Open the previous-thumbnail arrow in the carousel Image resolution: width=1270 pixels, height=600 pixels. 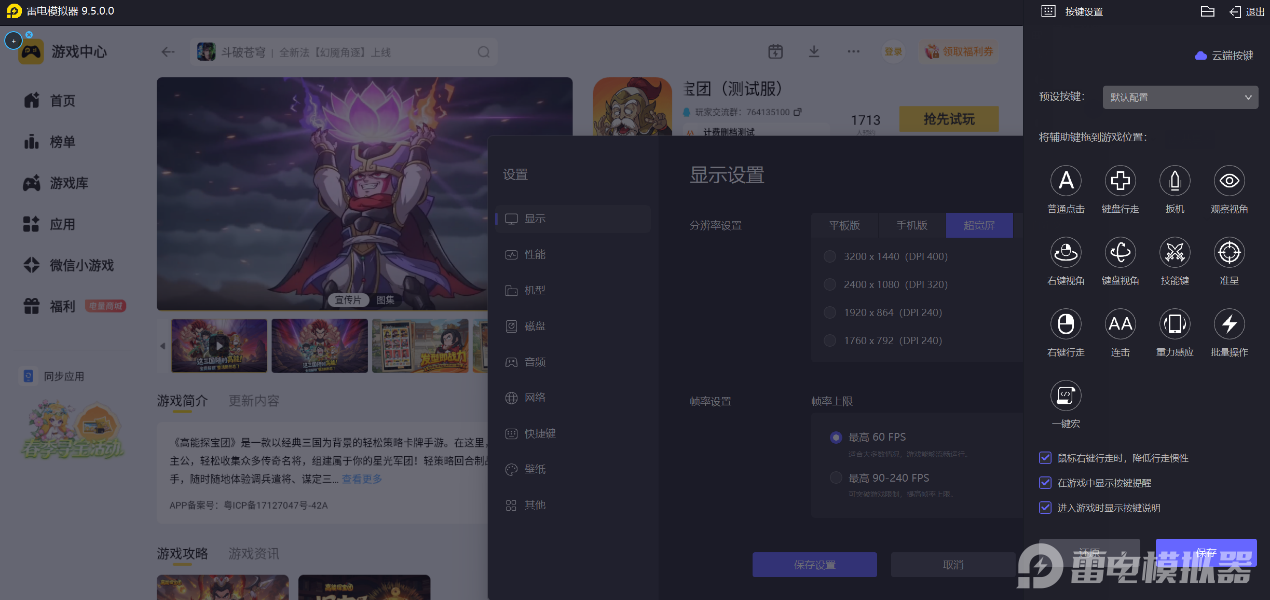[x=163, y=346]
